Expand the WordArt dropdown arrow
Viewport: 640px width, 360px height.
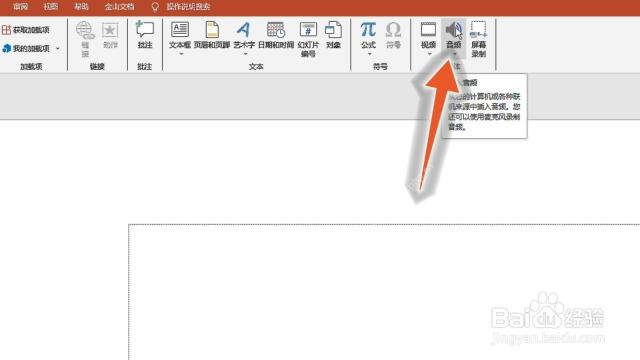(245, 54)
